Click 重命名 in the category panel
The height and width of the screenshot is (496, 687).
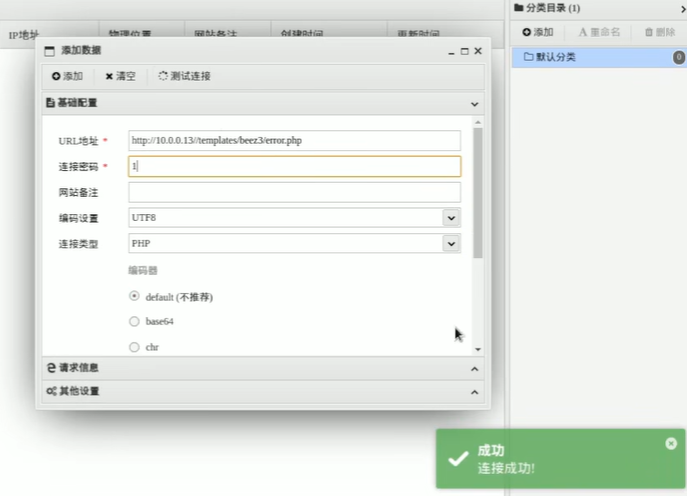[600, 32]
